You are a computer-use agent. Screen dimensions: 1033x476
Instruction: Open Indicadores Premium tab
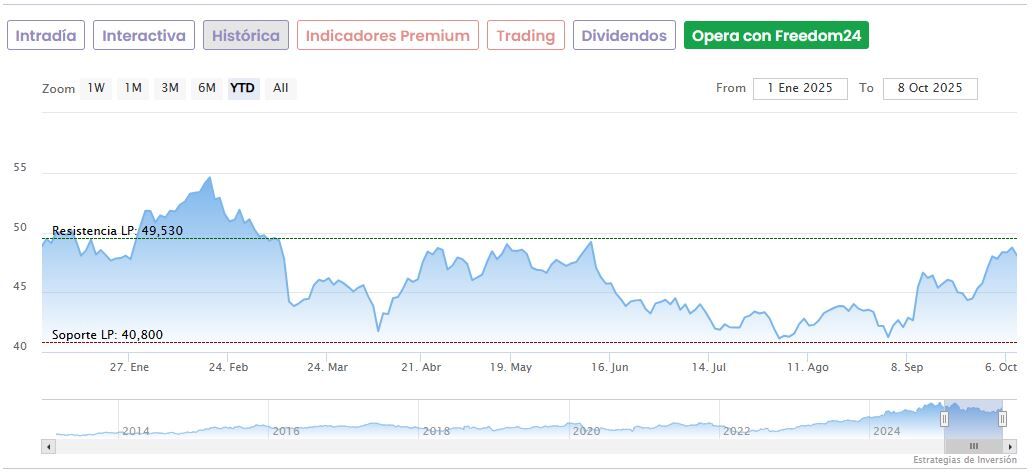point(387,36)
